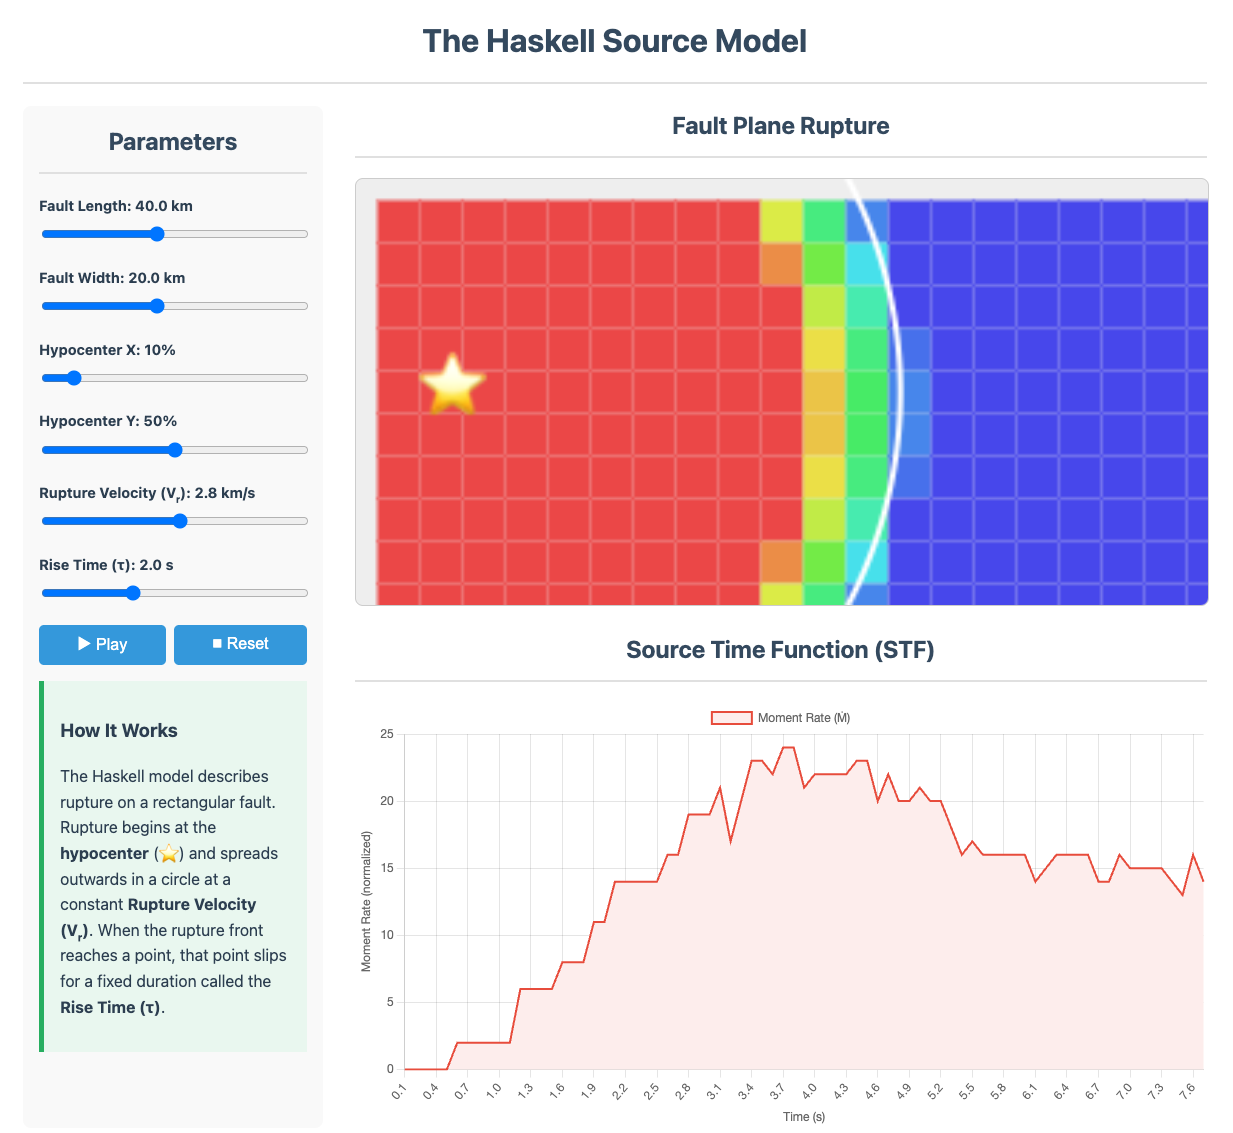Viewport: 1233px width, 1133px height.
Task: Click the Moment Rate legend swatch above the chart
Action: point(731,717)
